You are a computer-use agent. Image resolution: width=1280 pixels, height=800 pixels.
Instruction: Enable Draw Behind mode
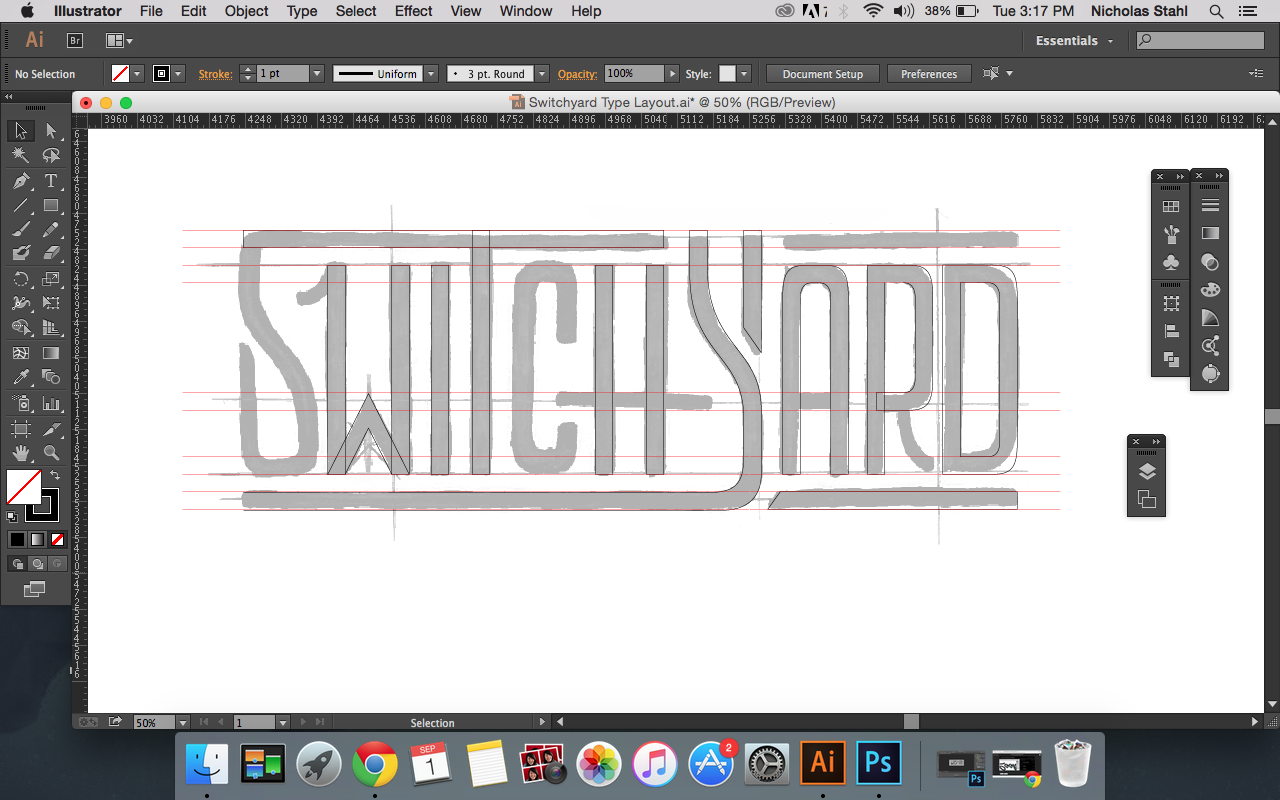click(x=37, y=563)
